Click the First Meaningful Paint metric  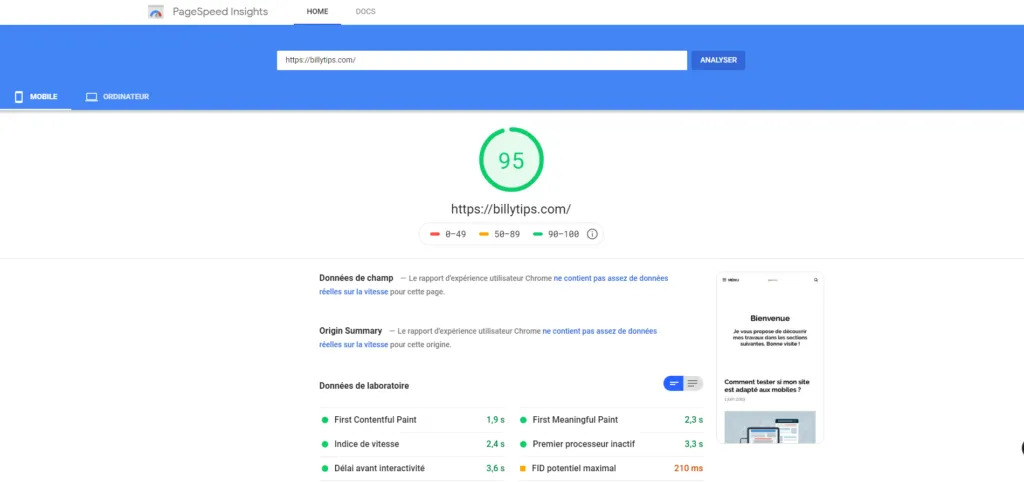(611, 420)
